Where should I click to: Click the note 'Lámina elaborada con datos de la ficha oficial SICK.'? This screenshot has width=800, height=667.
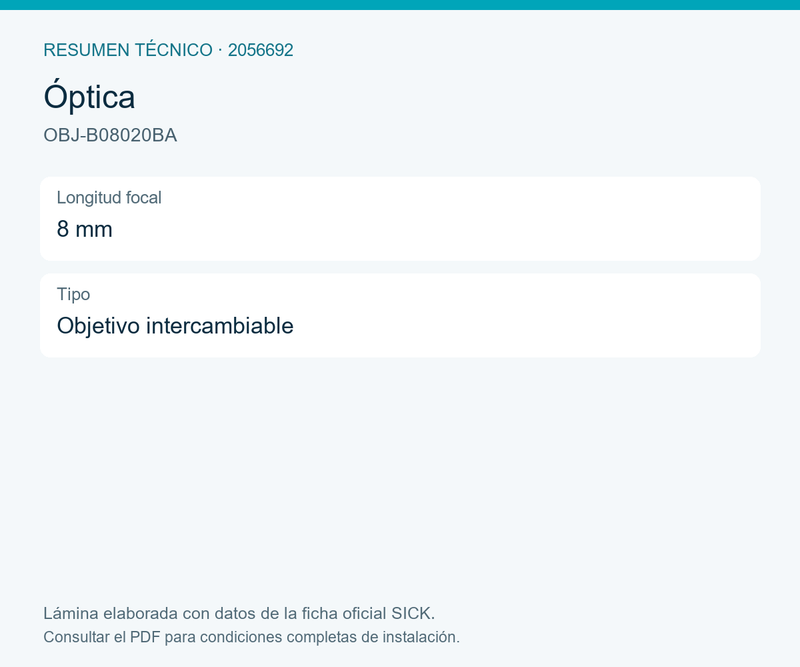pyautogui.click(x=239, y=613)
